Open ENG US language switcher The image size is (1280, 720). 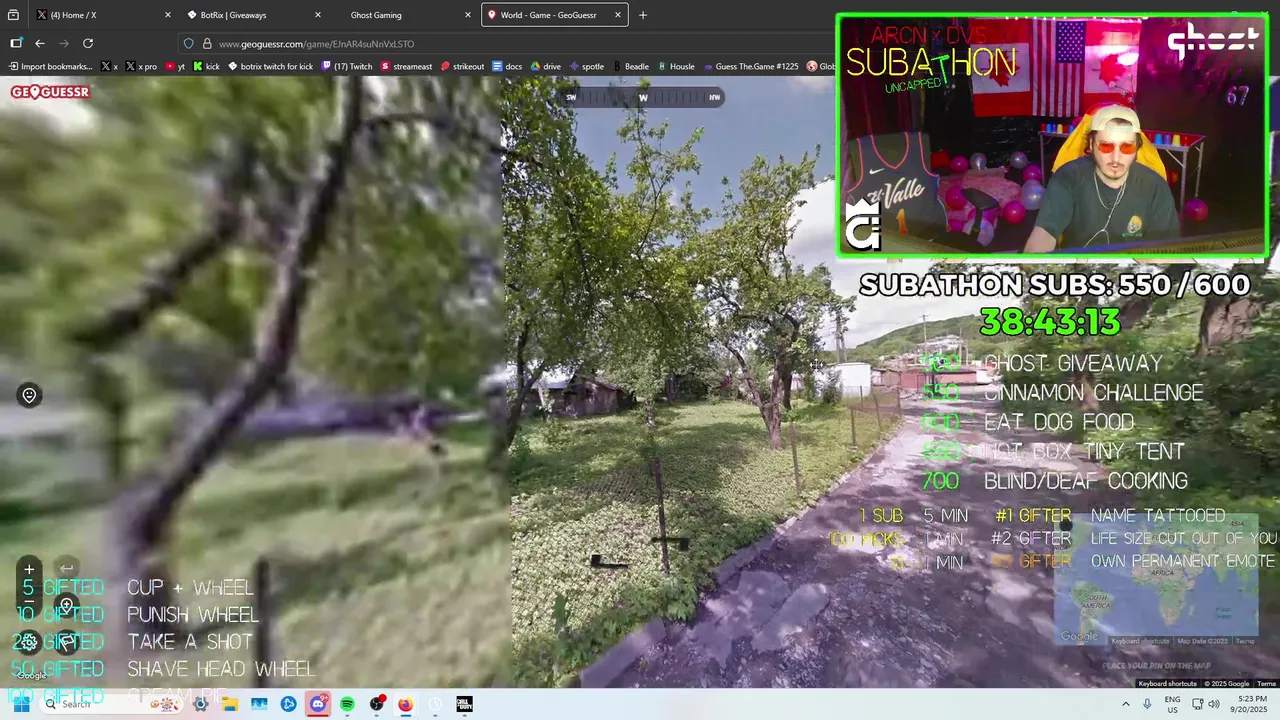coord(1172,704)
